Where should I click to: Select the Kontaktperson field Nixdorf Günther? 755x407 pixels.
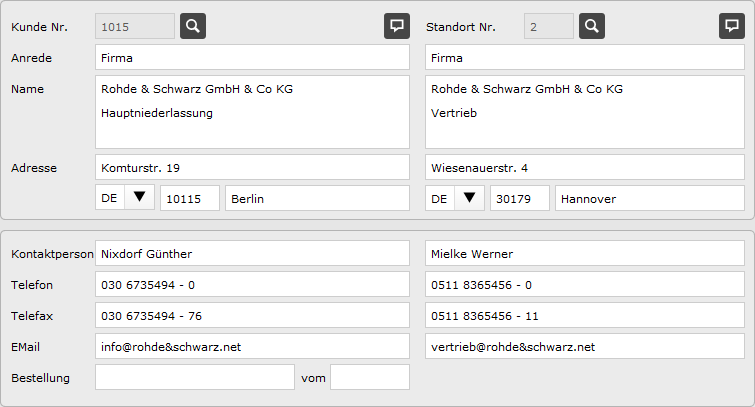point(252,254)
